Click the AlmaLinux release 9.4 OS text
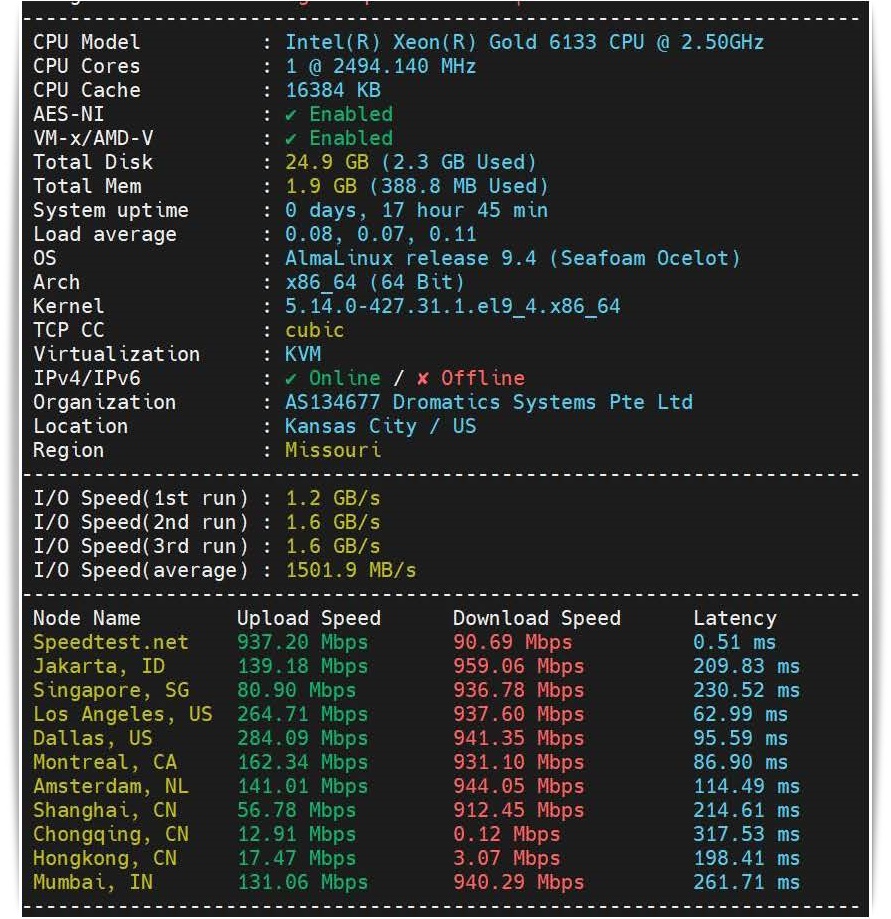The image size is (891, 919). [x=512, y=259]
